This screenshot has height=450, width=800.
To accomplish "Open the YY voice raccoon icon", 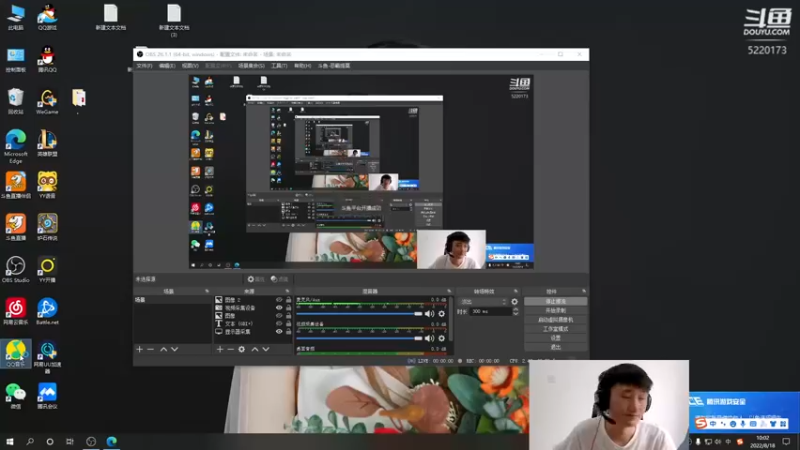I will tap(47, 185).
